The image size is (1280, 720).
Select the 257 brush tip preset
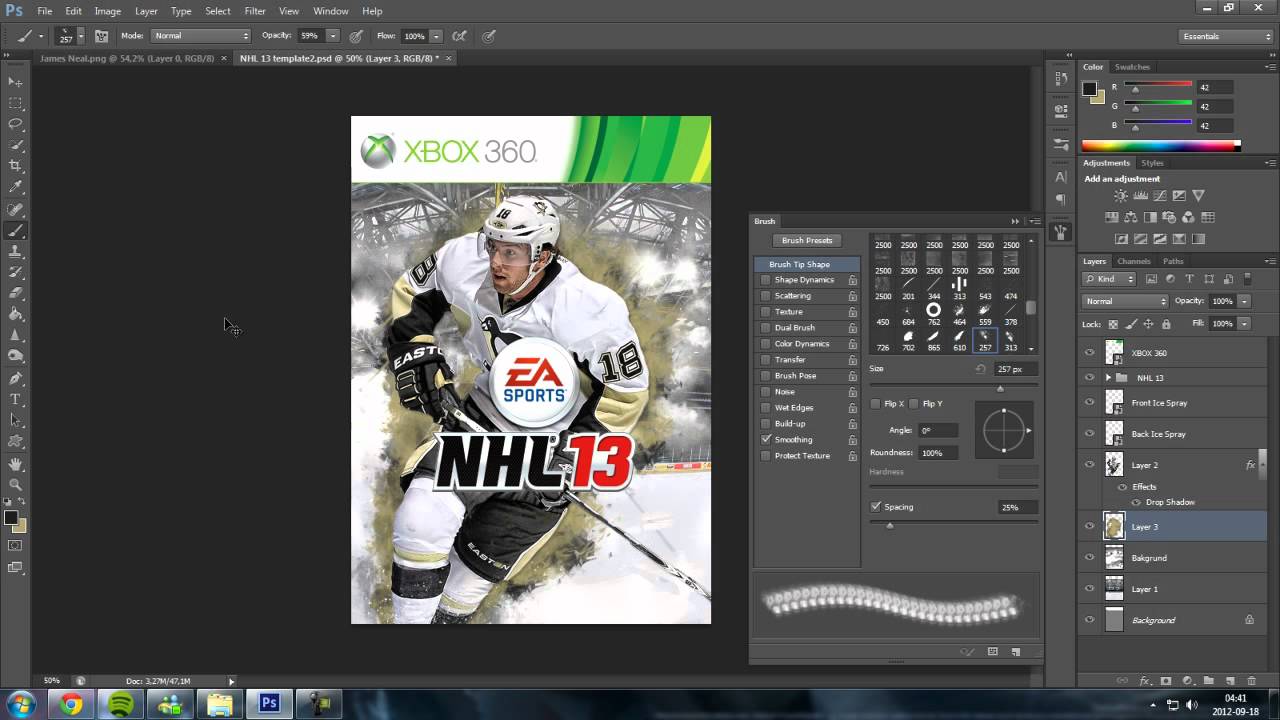click(985, 341)
